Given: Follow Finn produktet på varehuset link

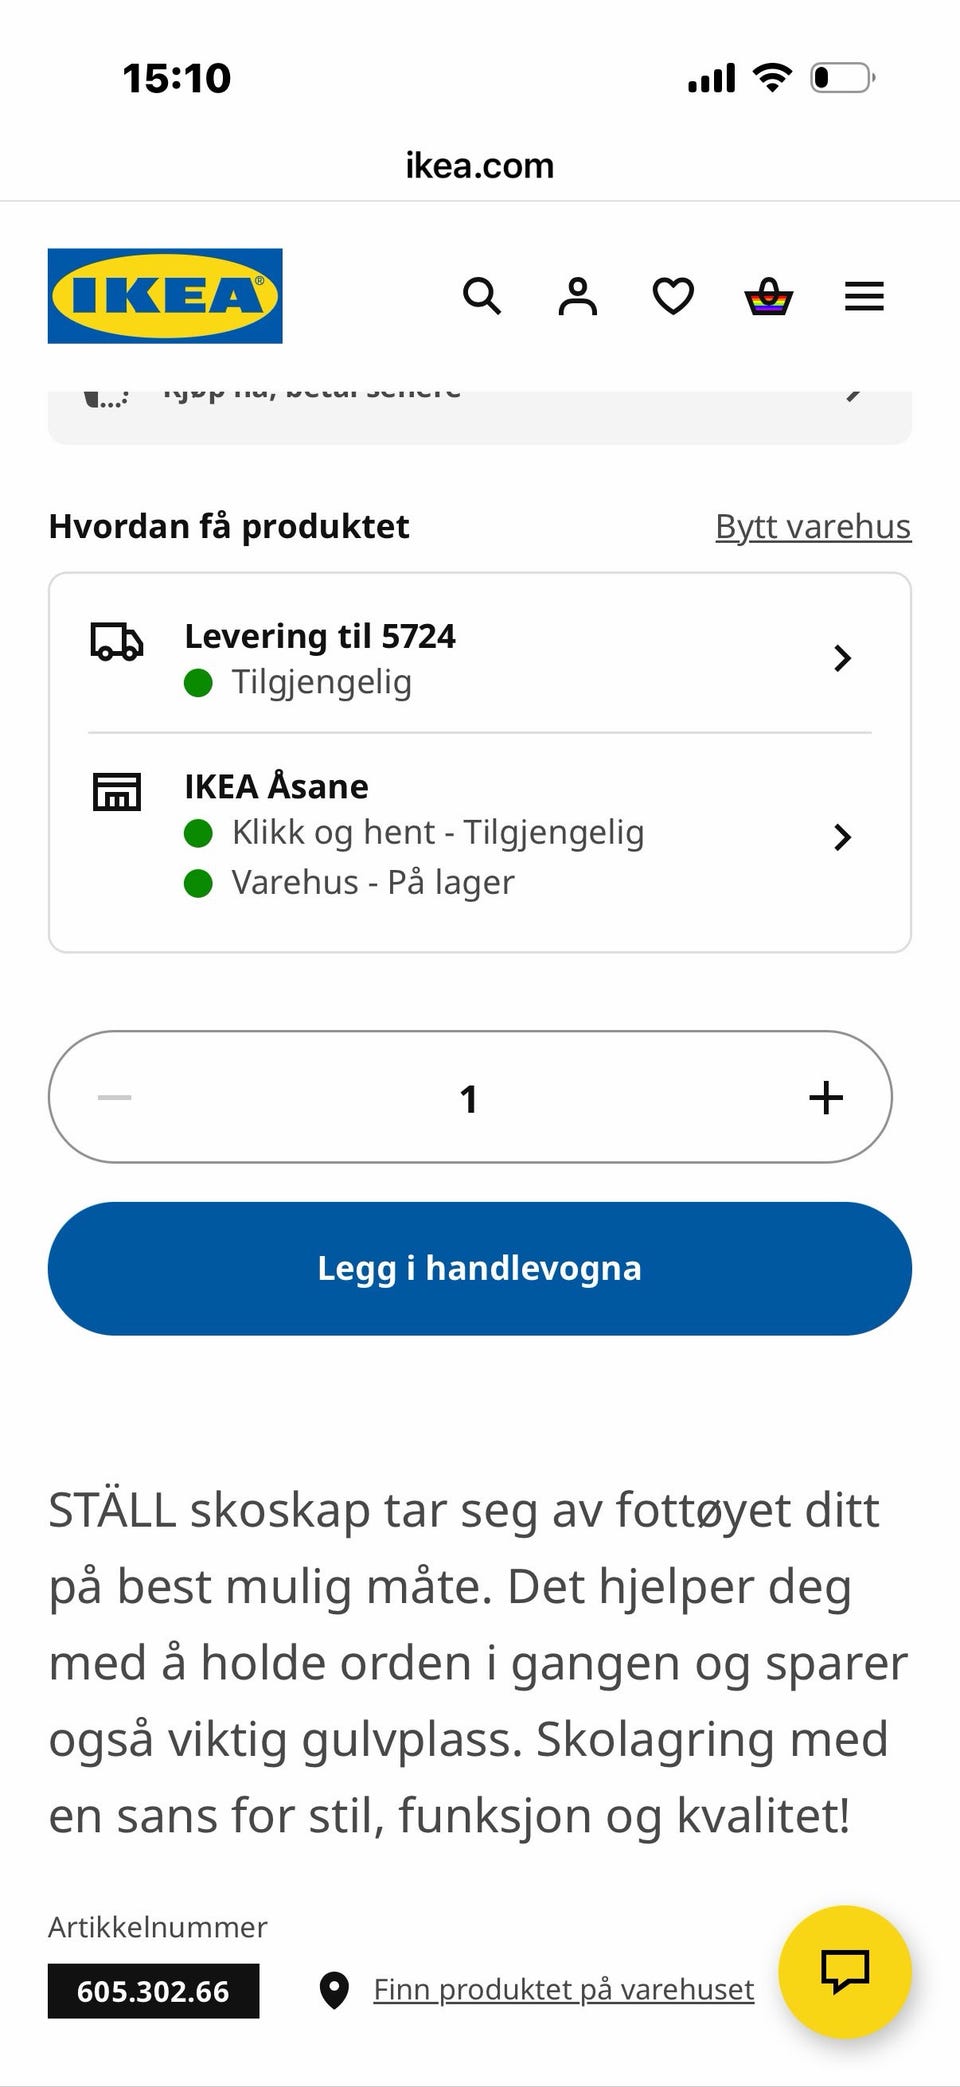Looking at the screenshot, I should point(563,1989).
